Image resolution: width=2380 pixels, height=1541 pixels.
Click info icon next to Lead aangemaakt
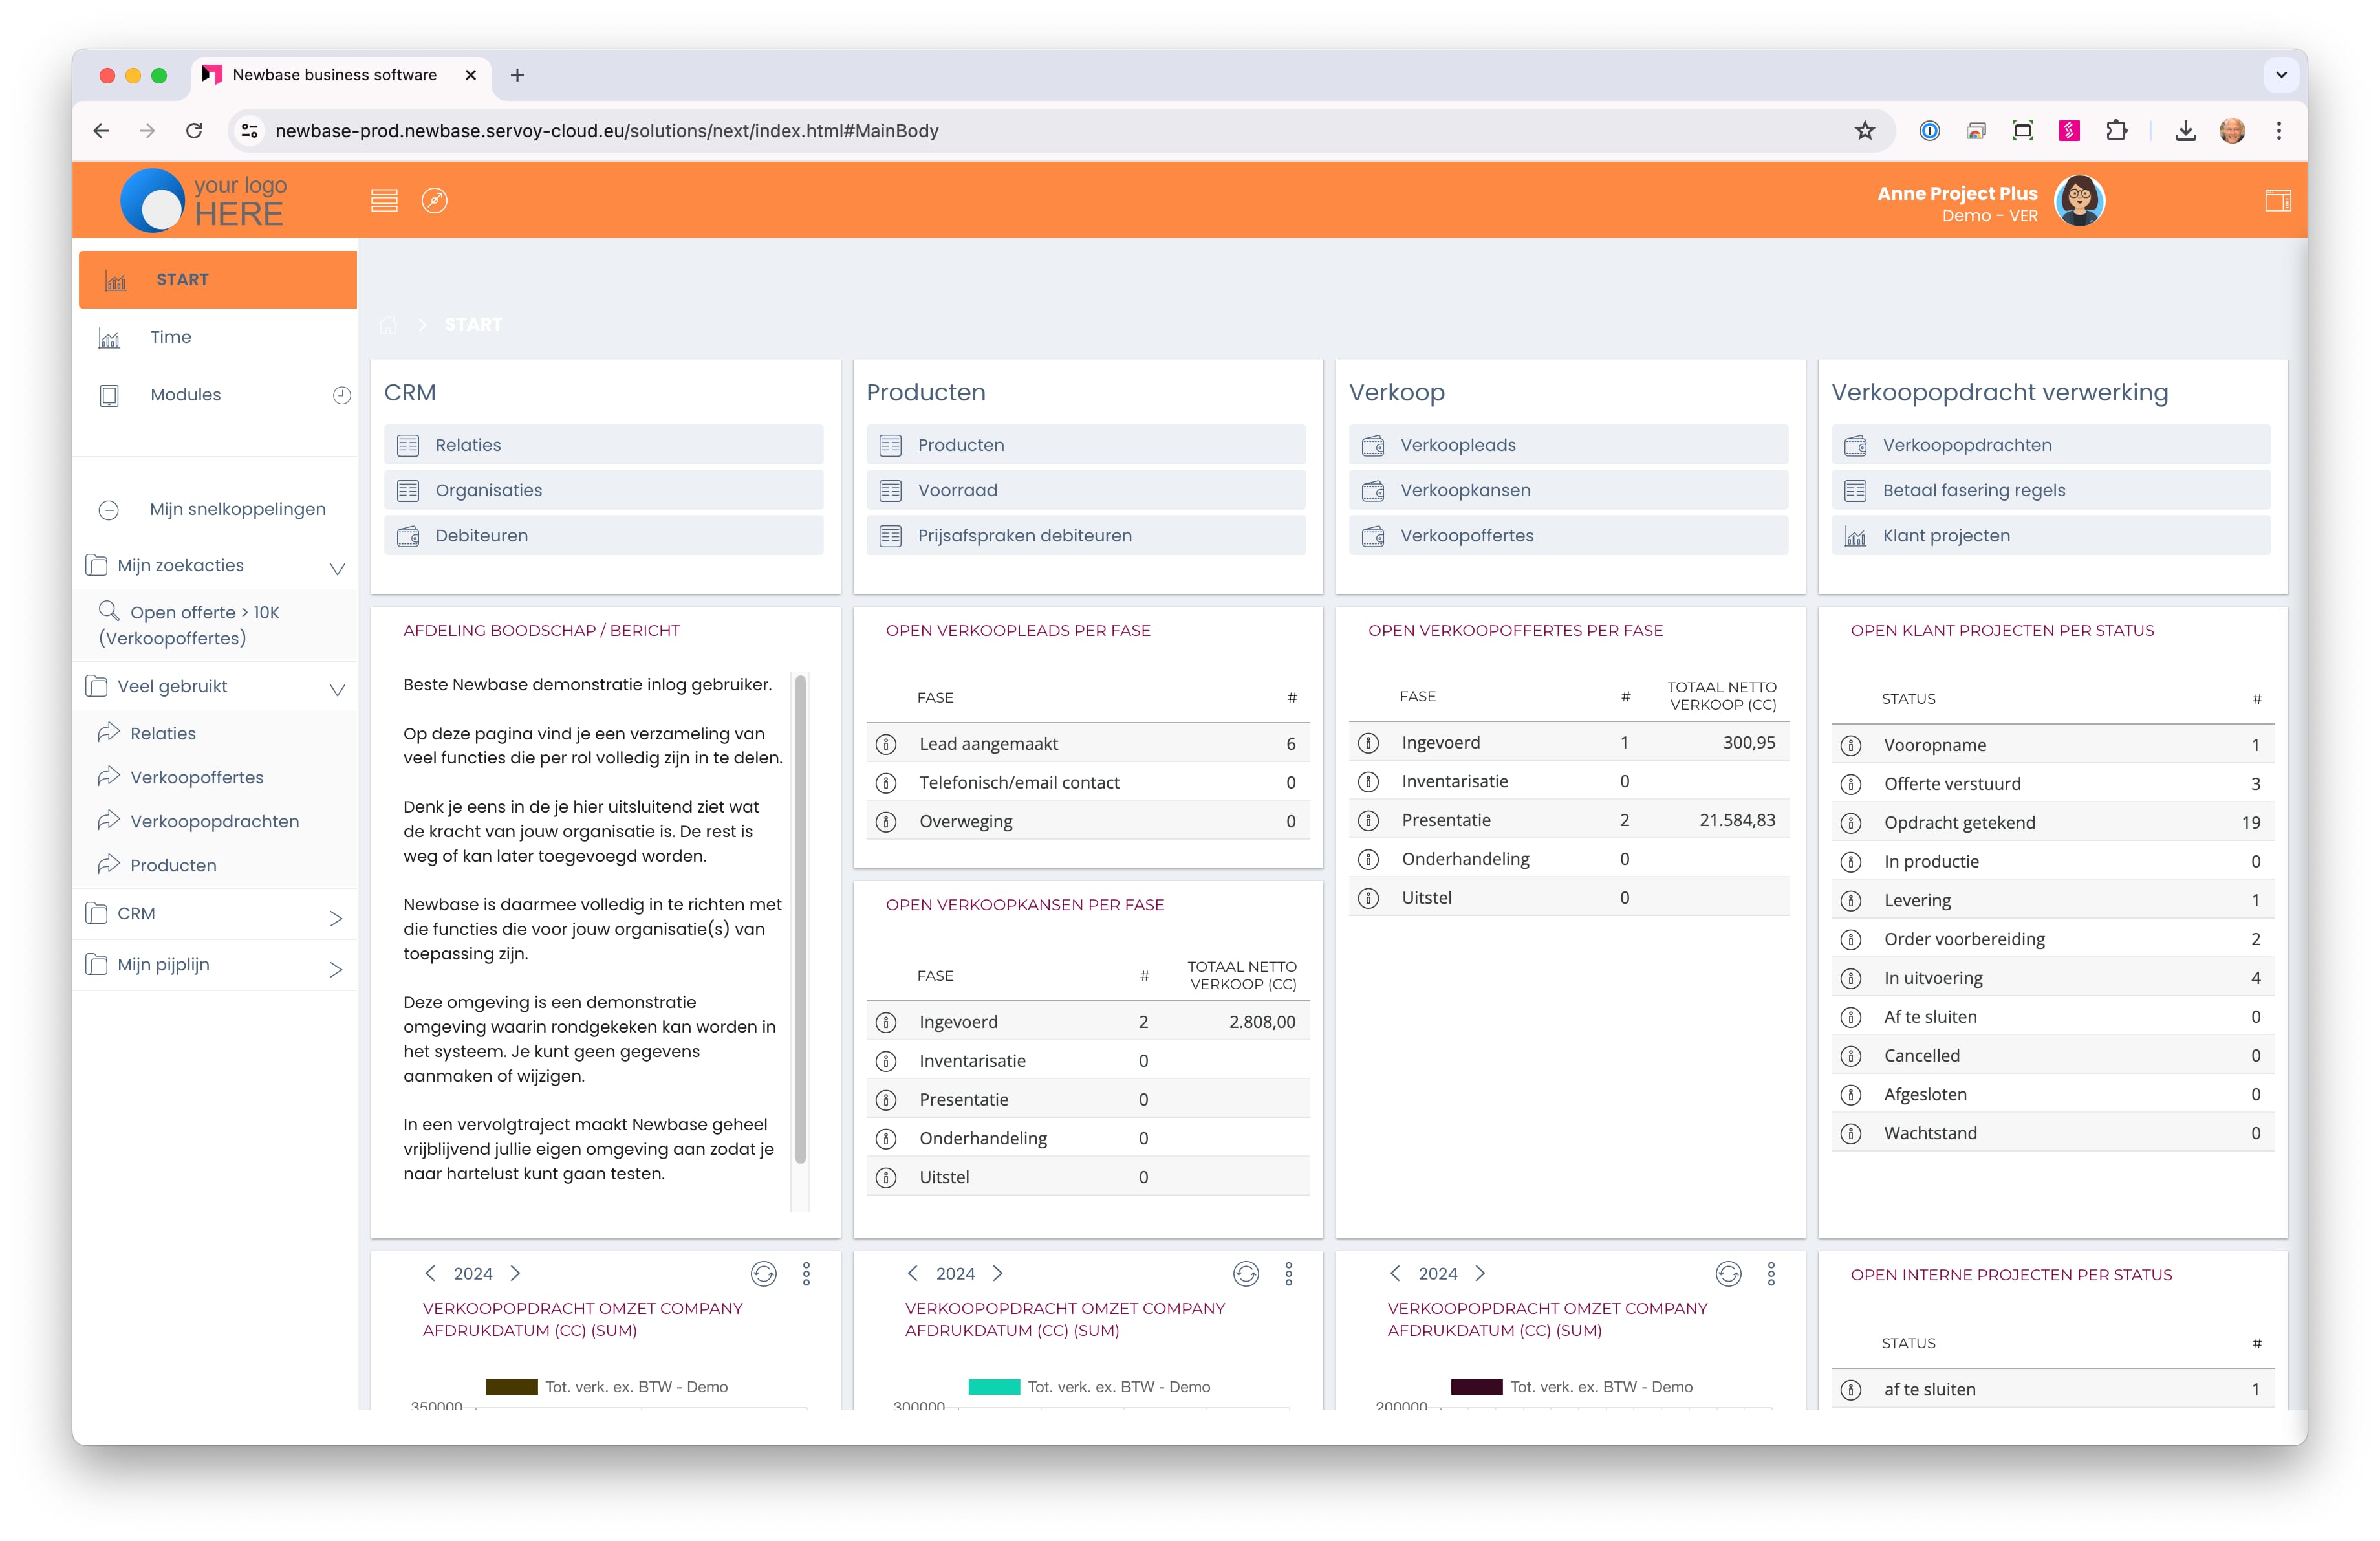point(886,744)
